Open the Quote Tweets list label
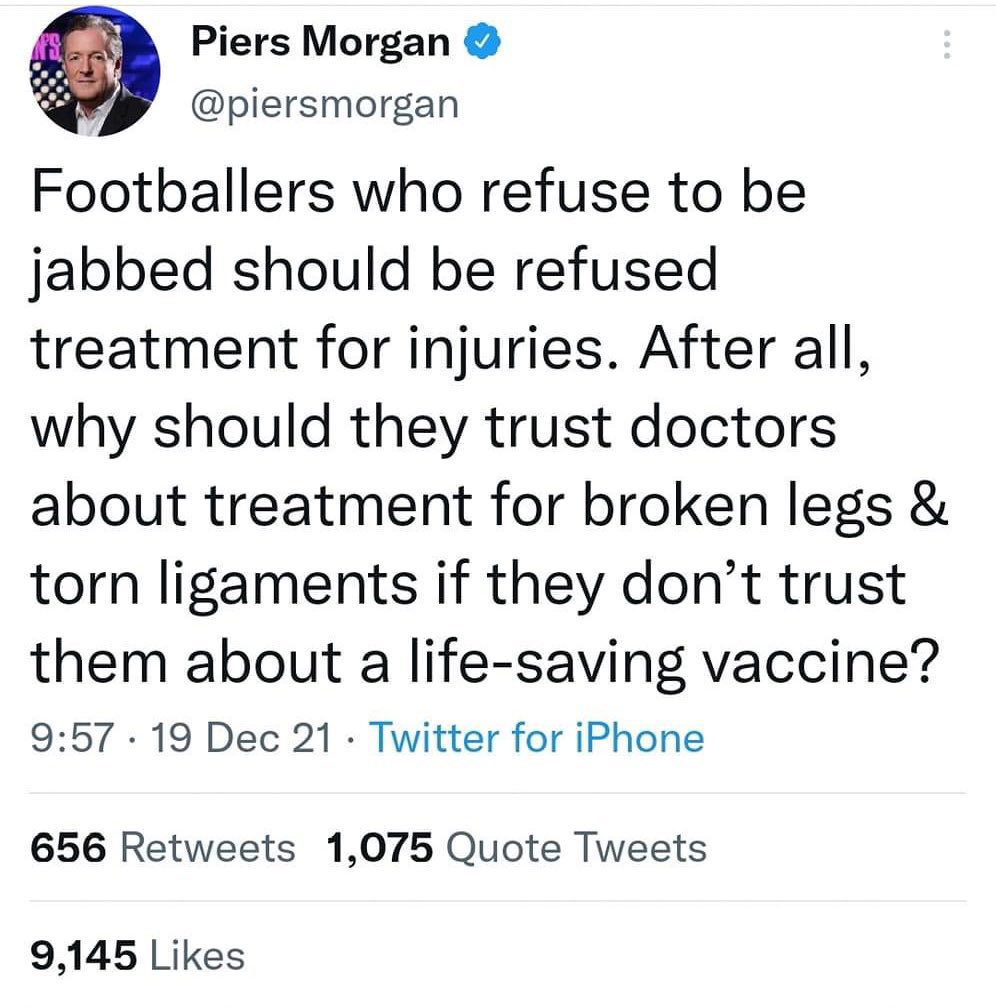This screenshot has width=996, height=1008. tap(575, 848)
